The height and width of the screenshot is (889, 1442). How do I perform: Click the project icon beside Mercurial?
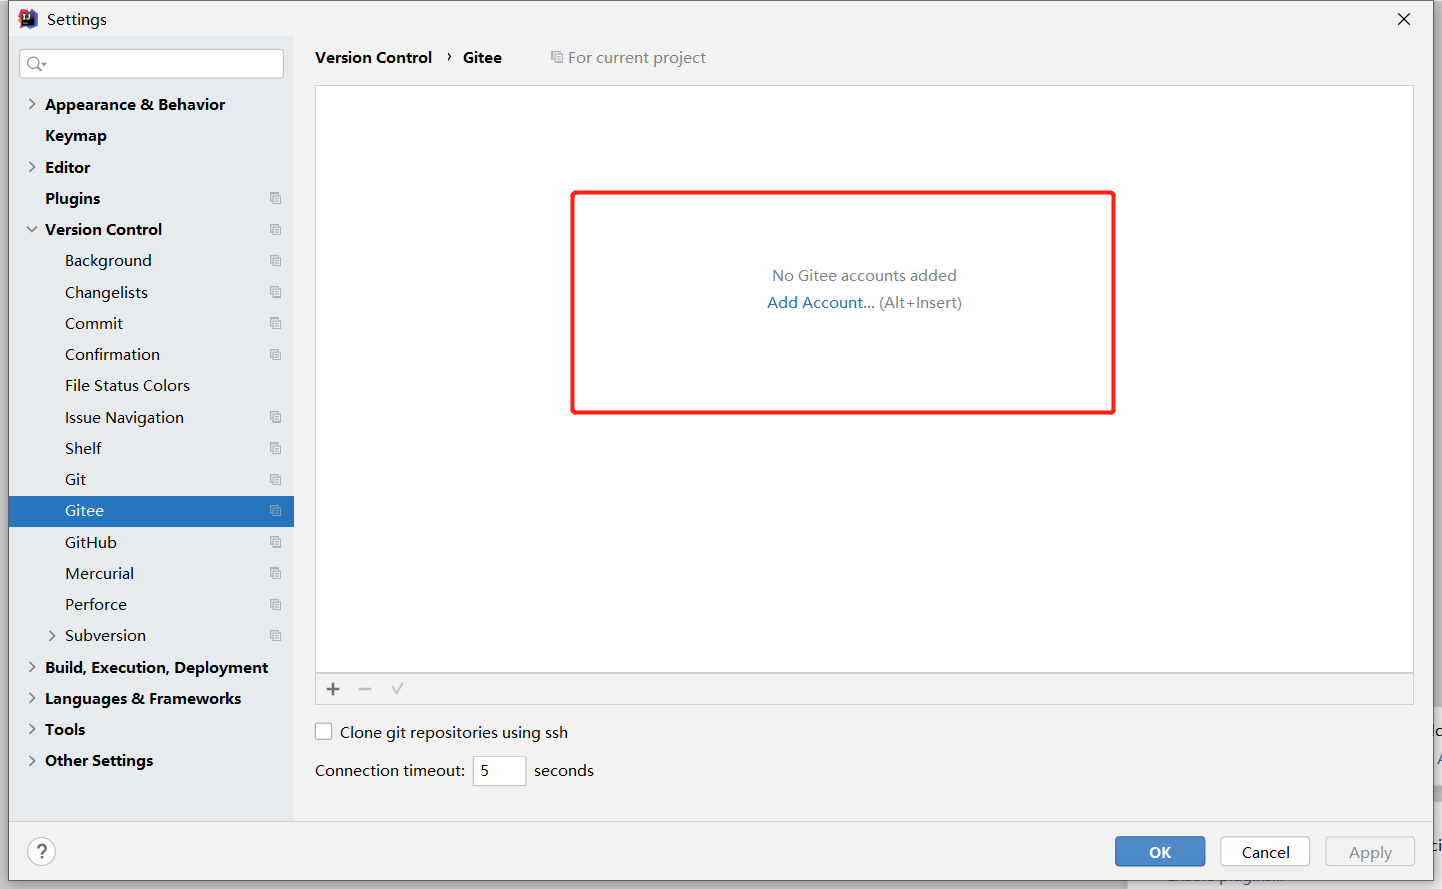tap(275, 573)
